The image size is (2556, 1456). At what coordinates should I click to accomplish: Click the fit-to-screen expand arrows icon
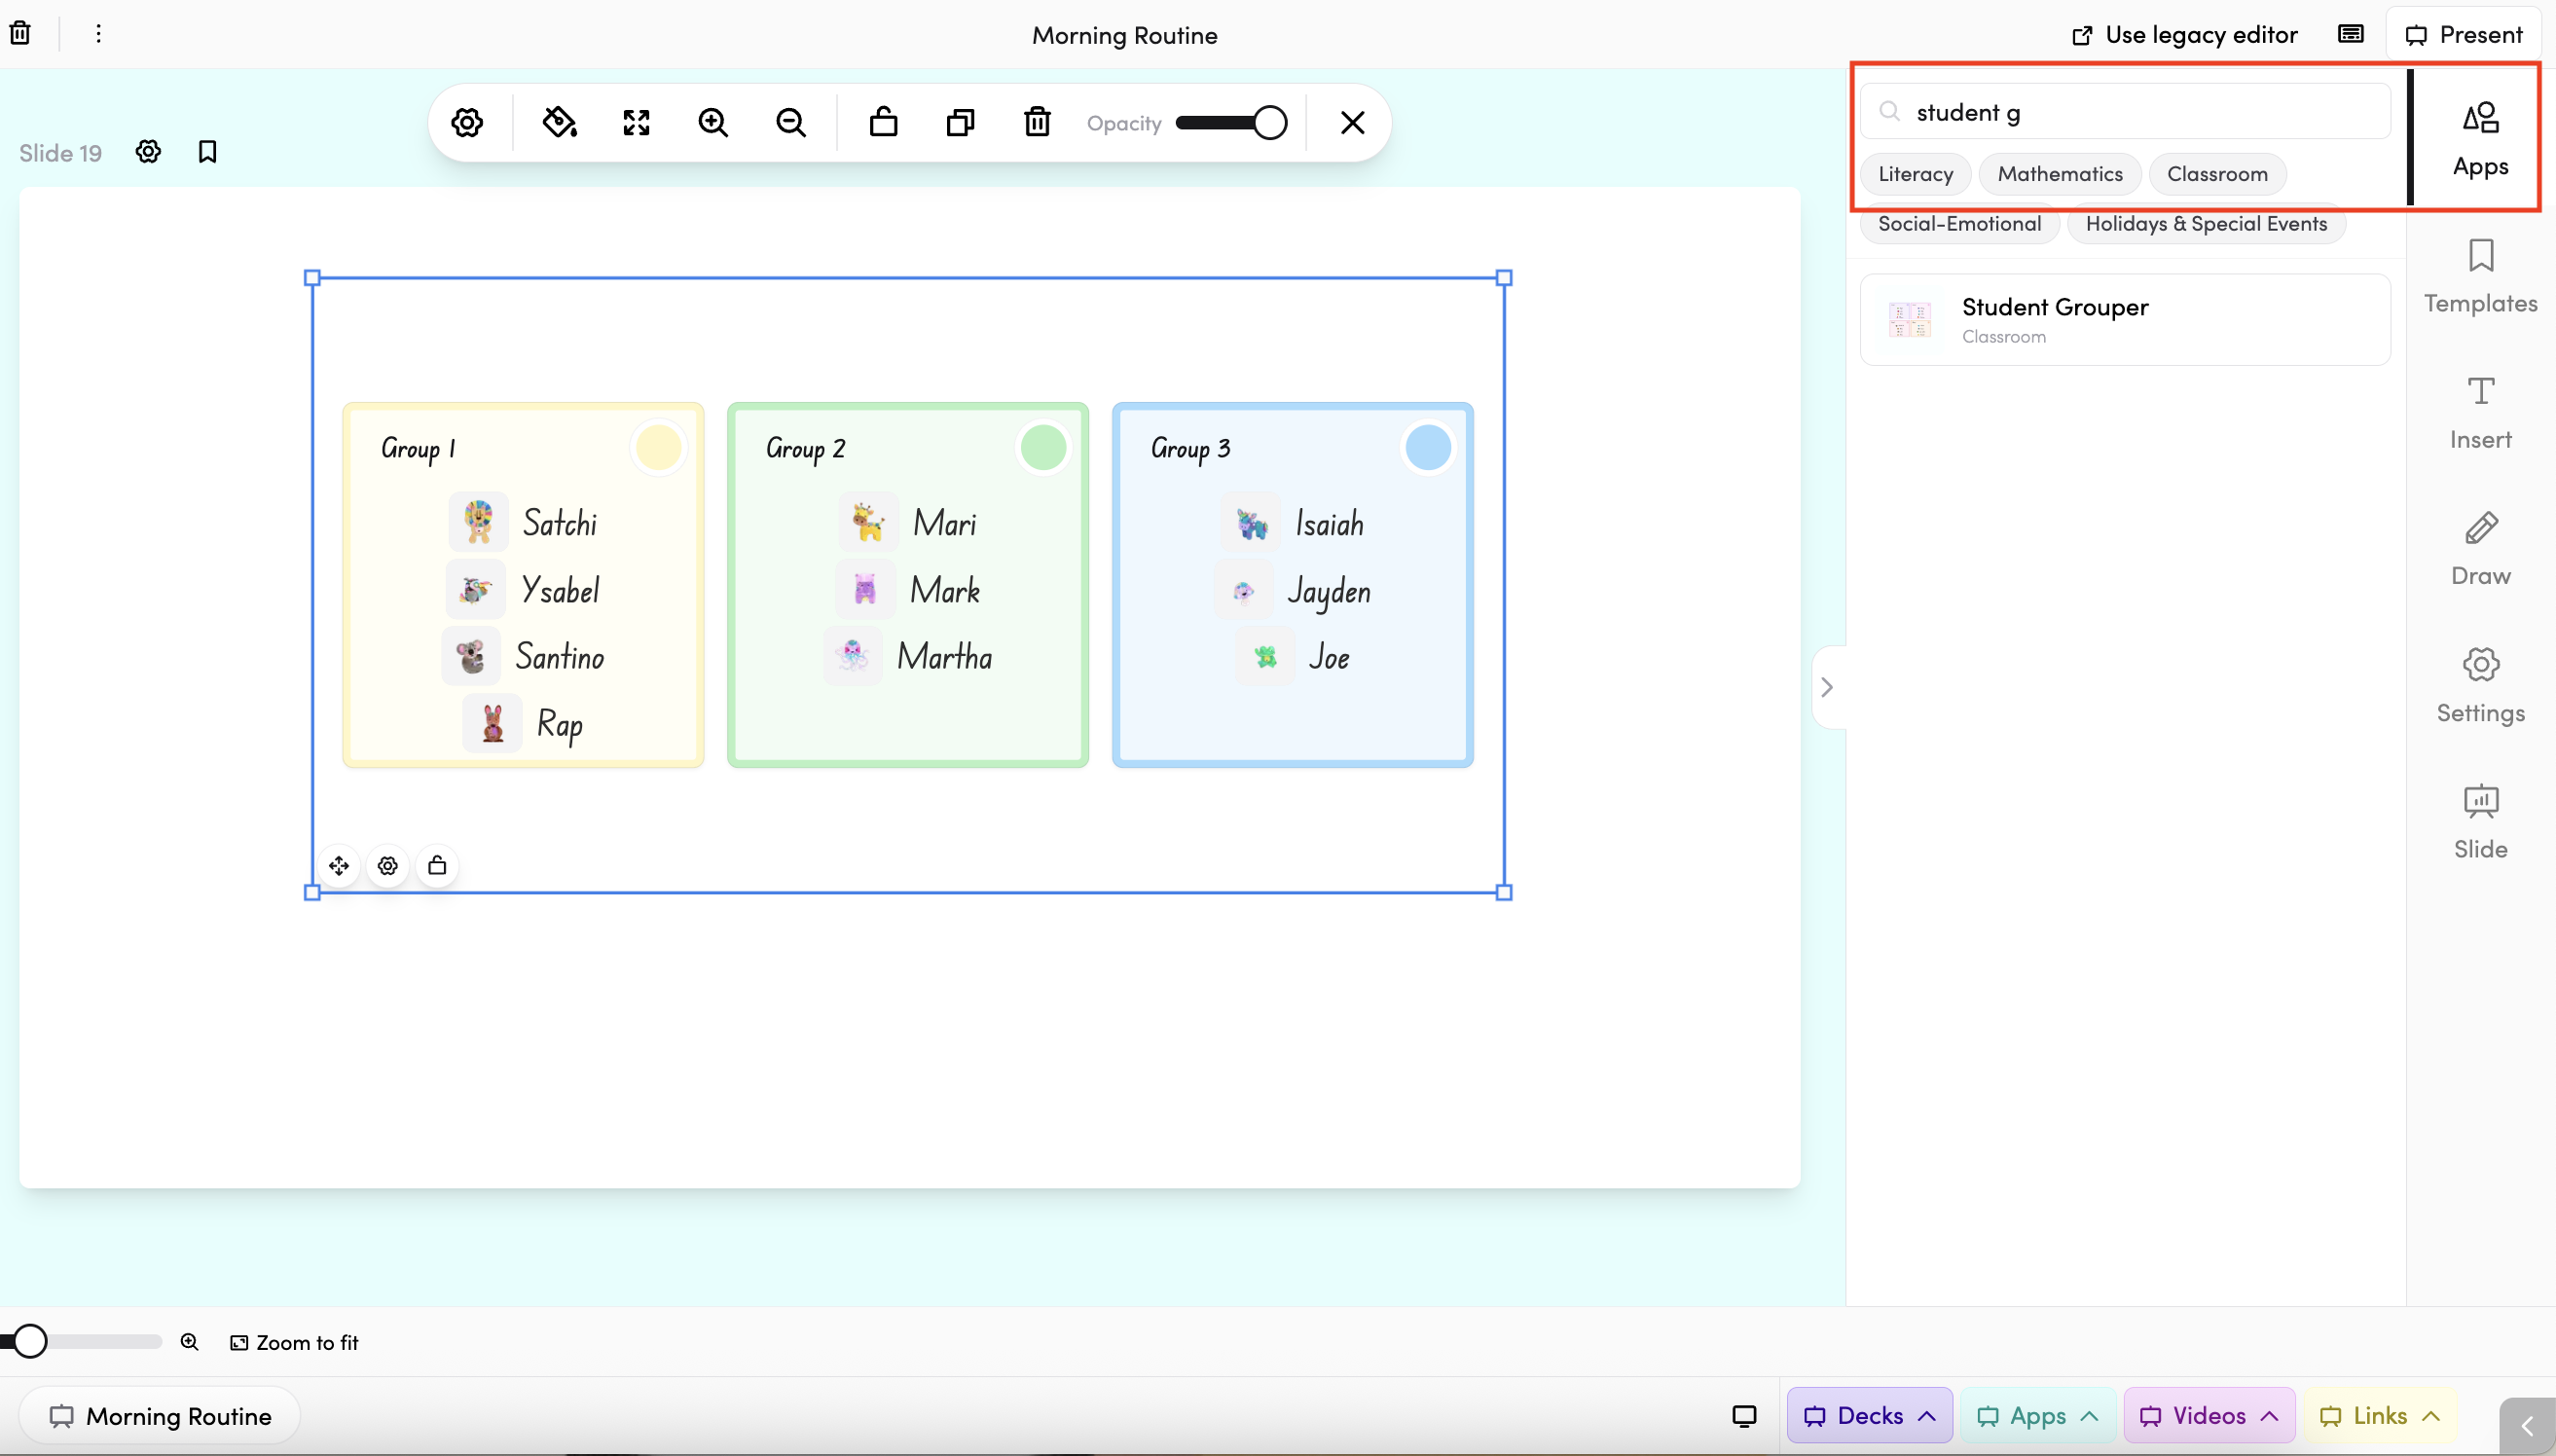click(x=636, y=122)
